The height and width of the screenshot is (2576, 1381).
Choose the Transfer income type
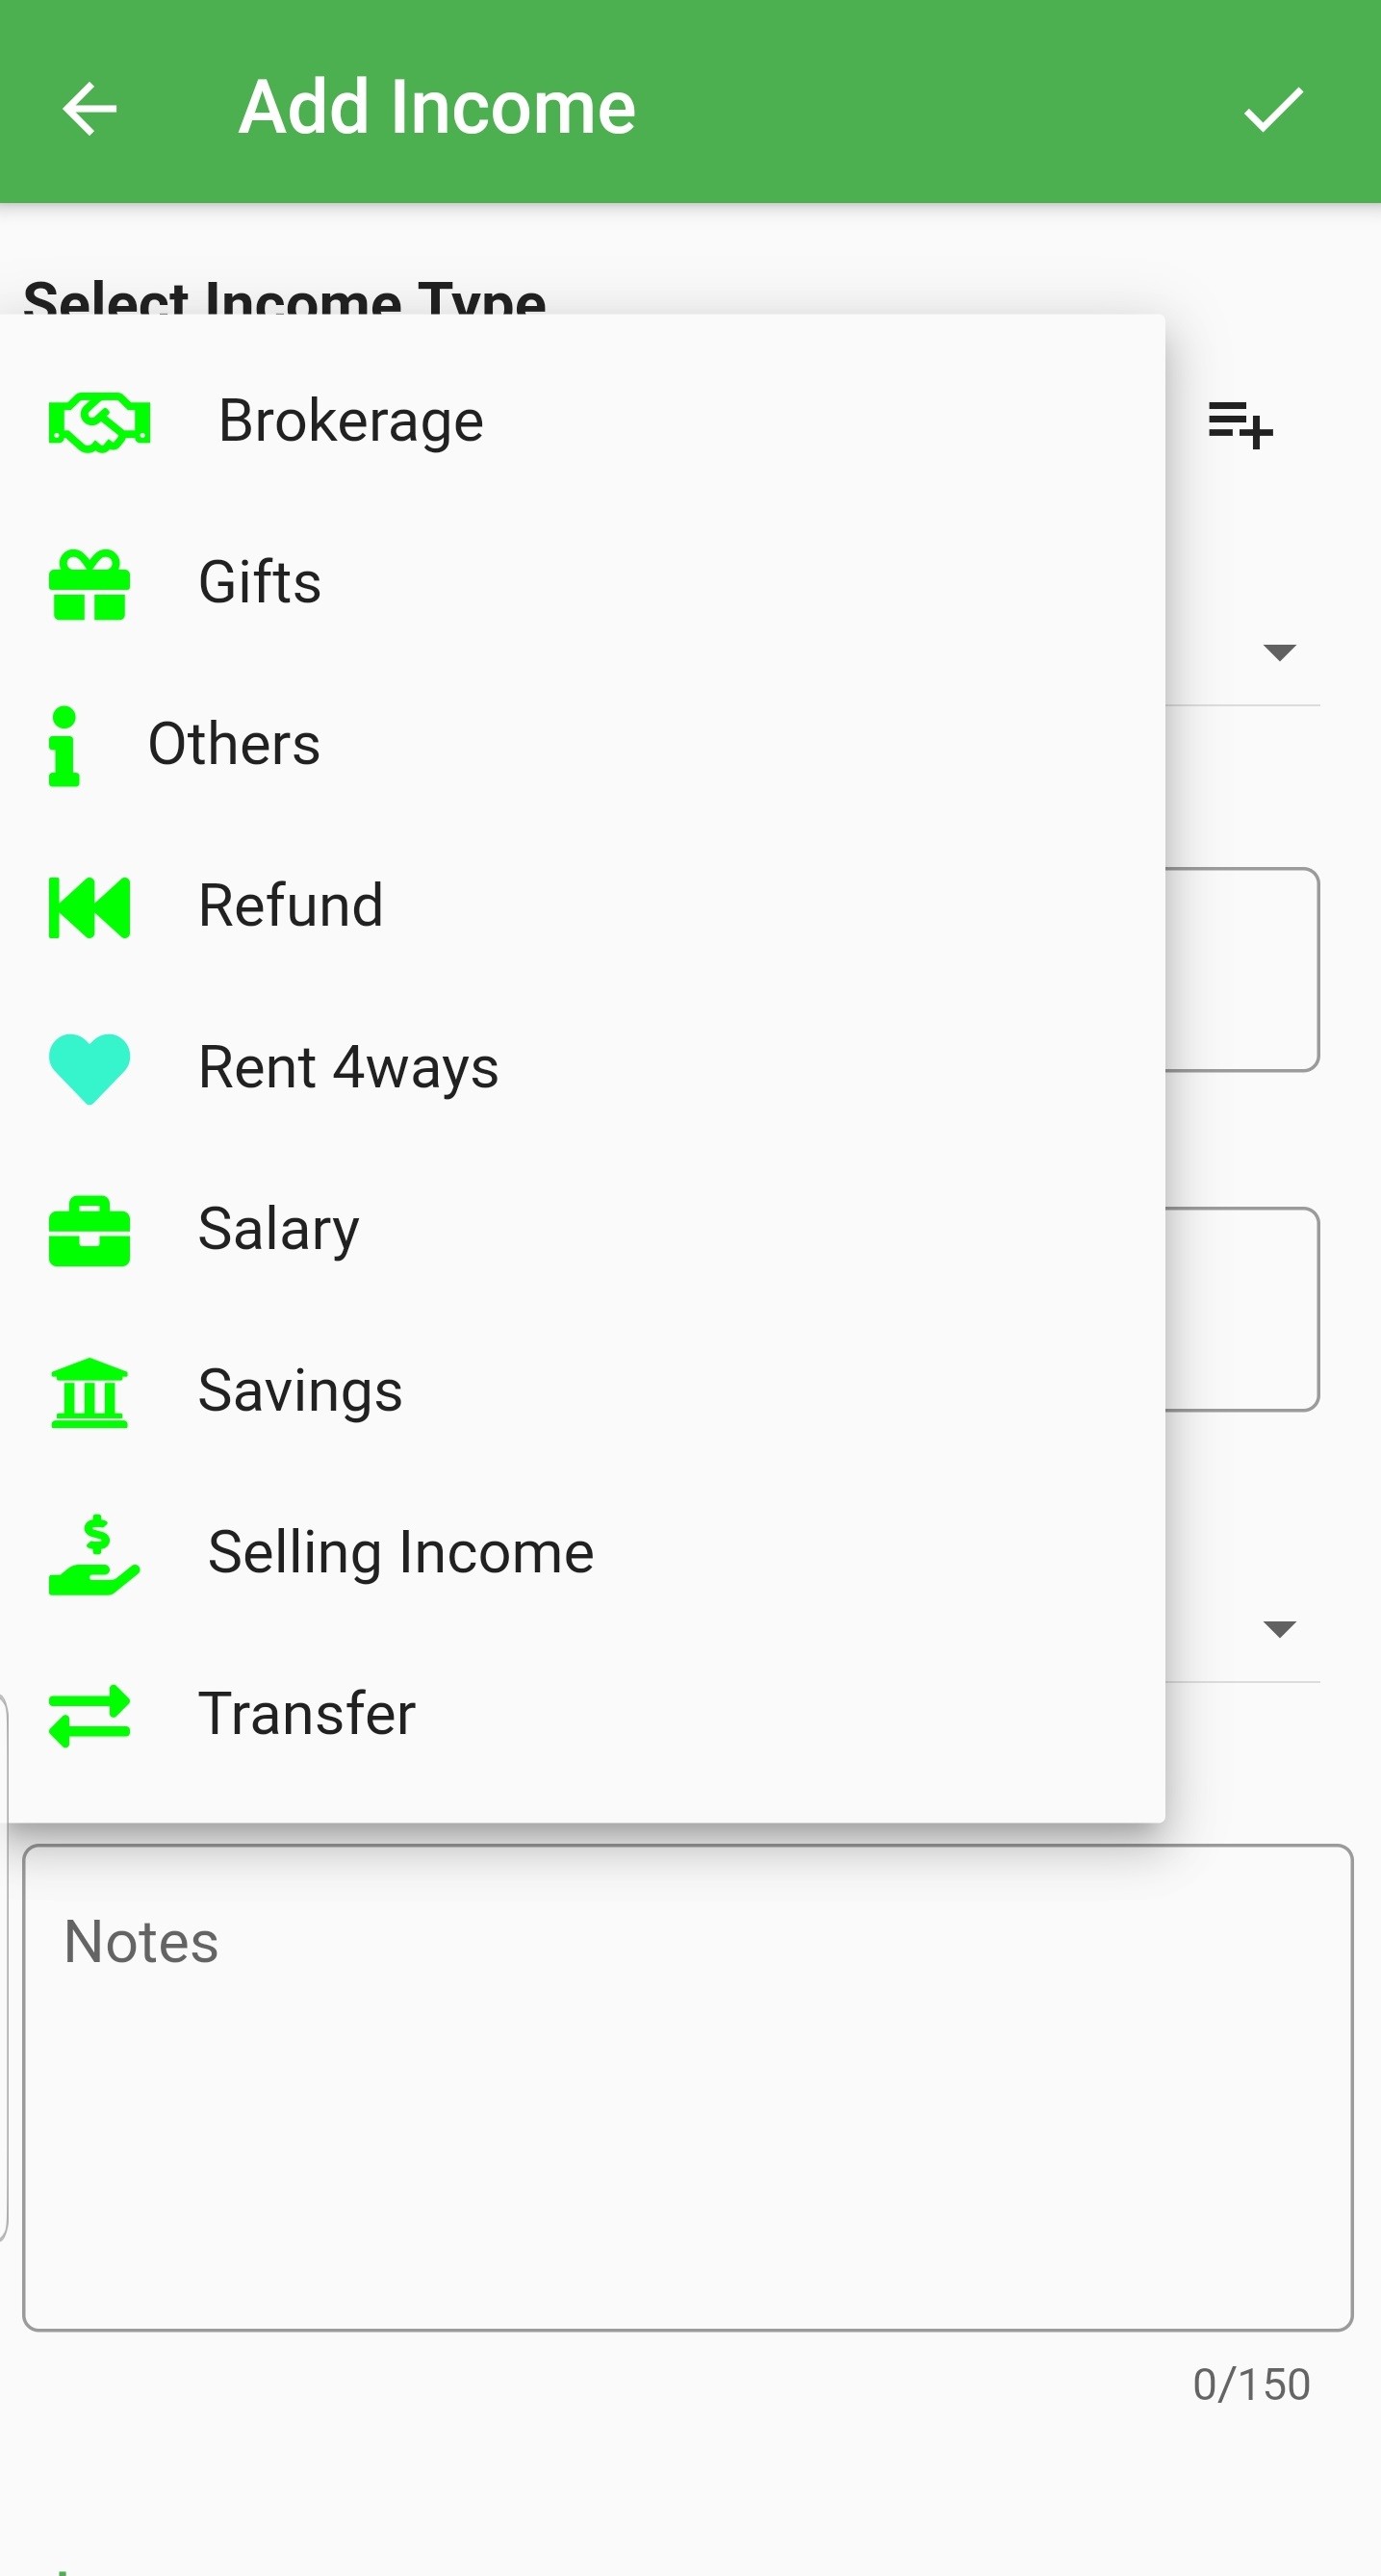point(307,1714)
